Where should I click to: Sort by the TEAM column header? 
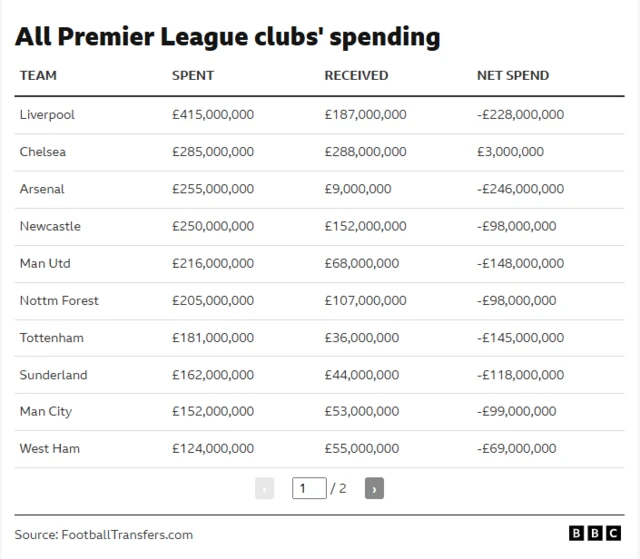click(x=38, y=75)
